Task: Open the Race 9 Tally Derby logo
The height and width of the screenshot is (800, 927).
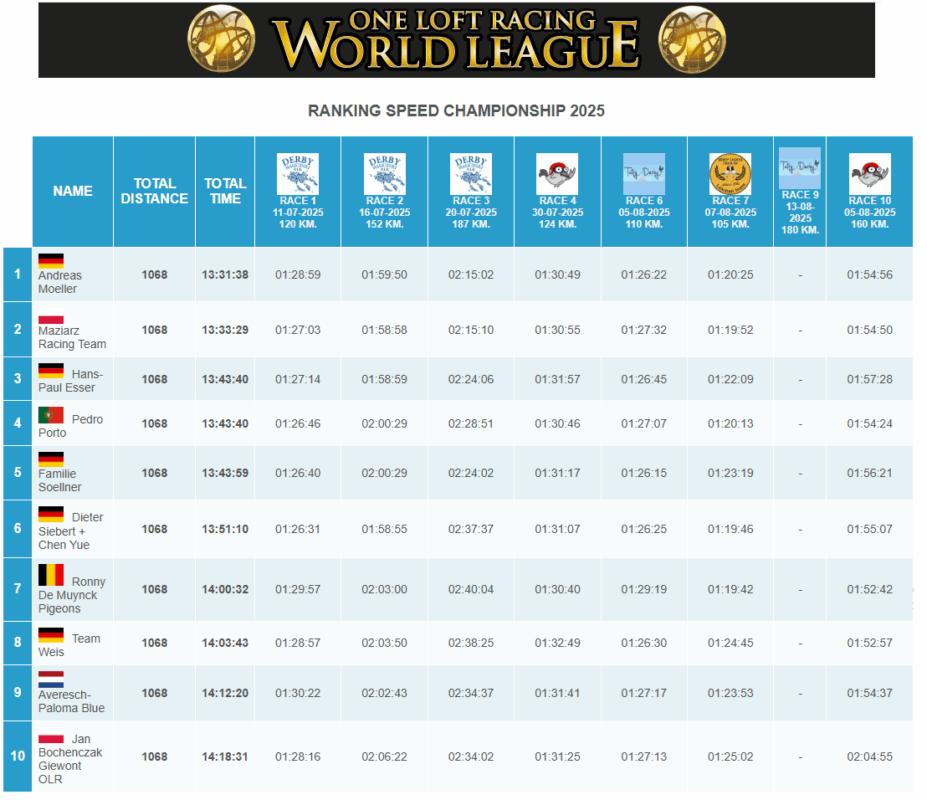Action: pyautogui.click(x=800, y=168)
